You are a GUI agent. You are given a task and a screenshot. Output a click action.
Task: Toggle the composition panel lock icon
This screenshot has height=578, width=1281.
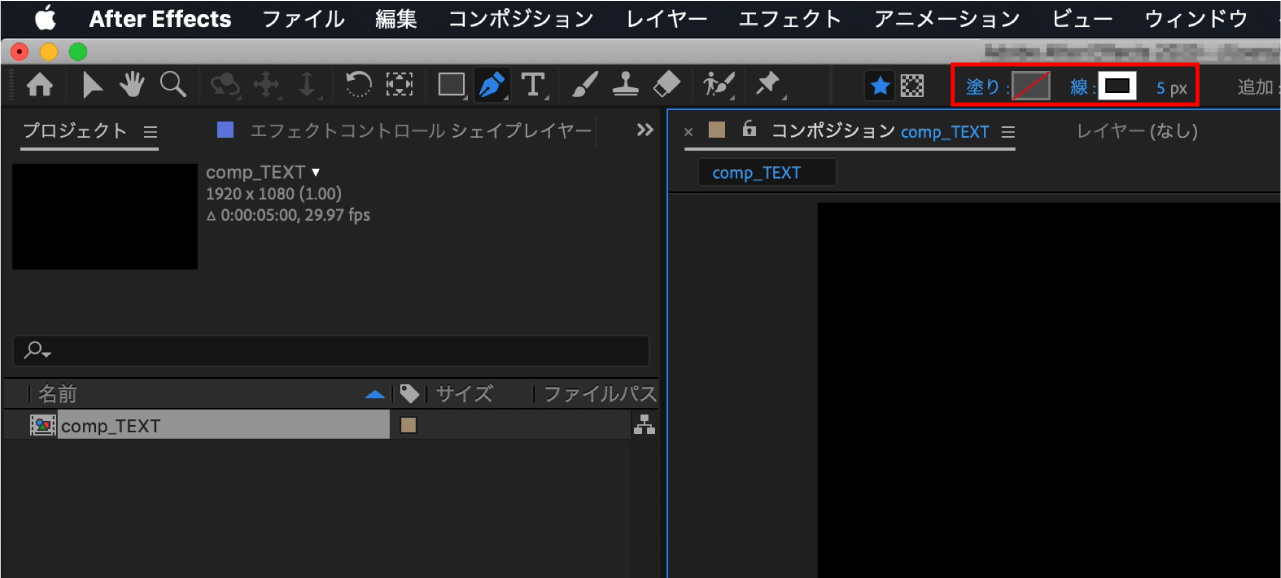coord(750,130)
